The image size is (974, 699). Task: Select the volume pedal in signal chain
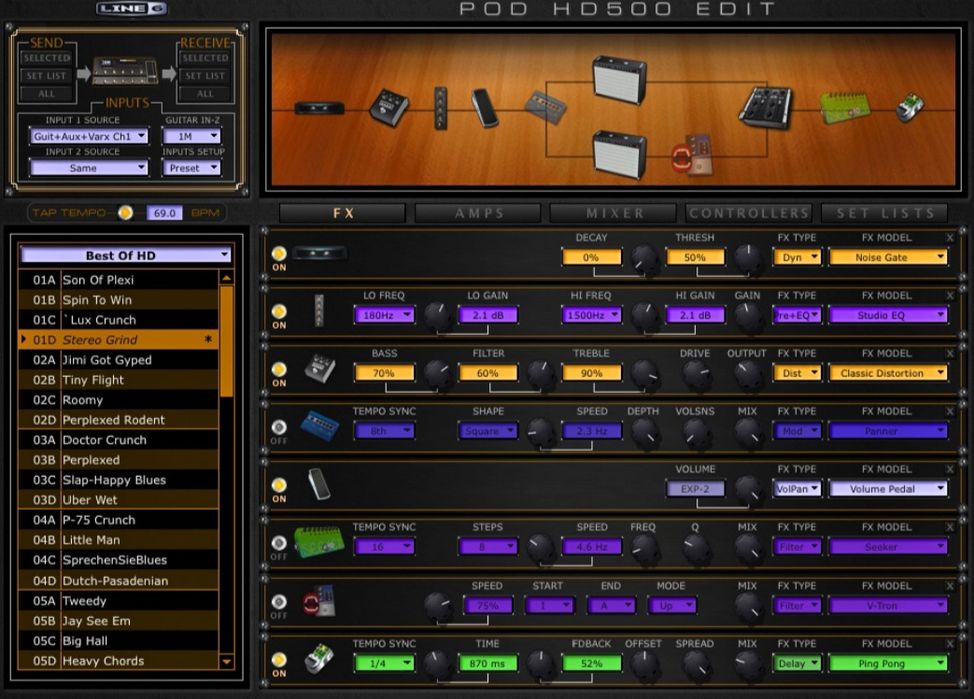pyautogui.click(x=485, y=107)
